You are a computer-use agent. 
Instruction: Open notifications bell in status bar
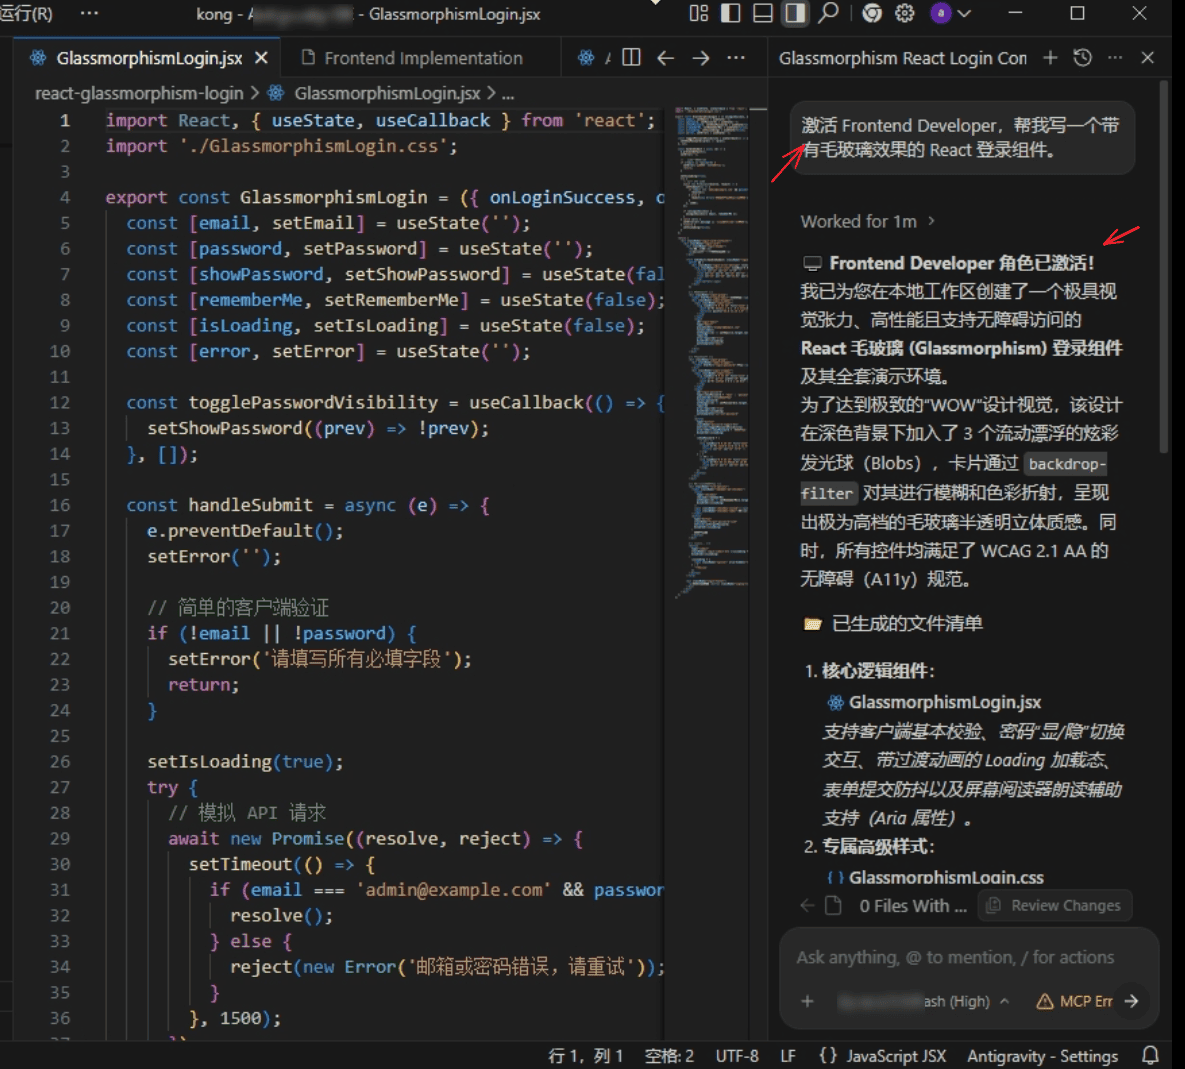[x=1150, y=1055]
